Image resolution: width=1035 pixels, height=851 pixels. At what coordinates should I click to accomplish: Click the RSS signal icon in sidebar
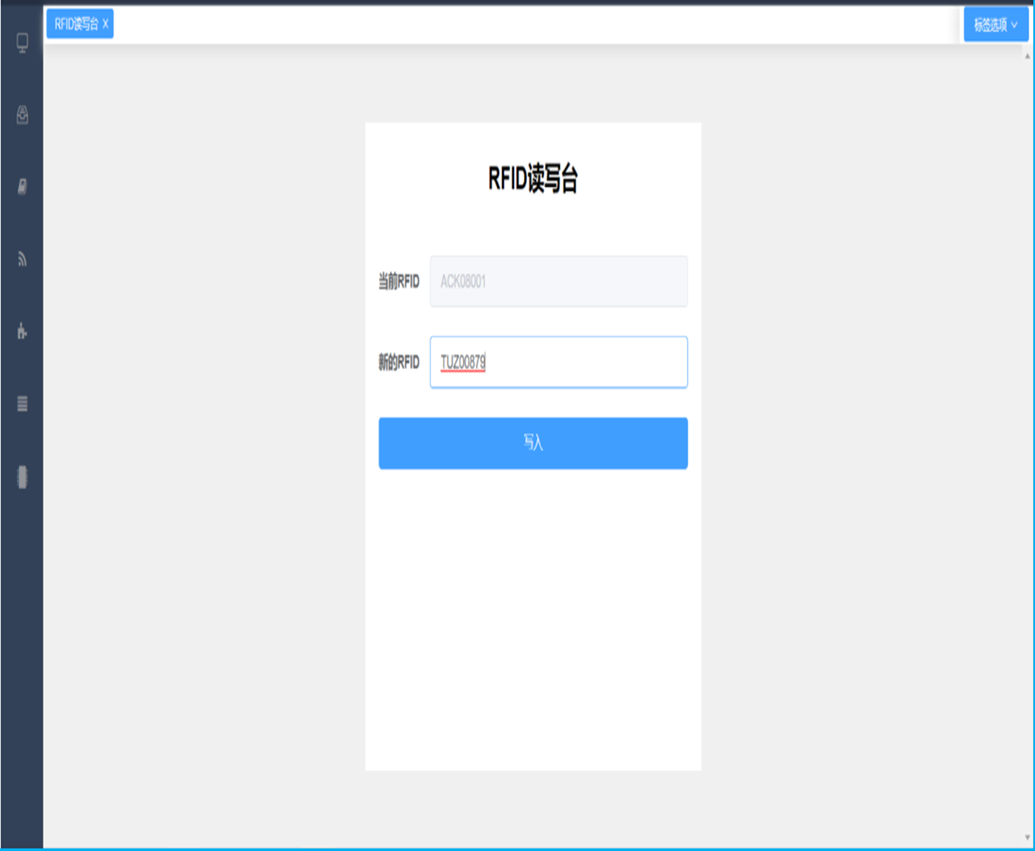pyautogui.click(x=22, y=259)
